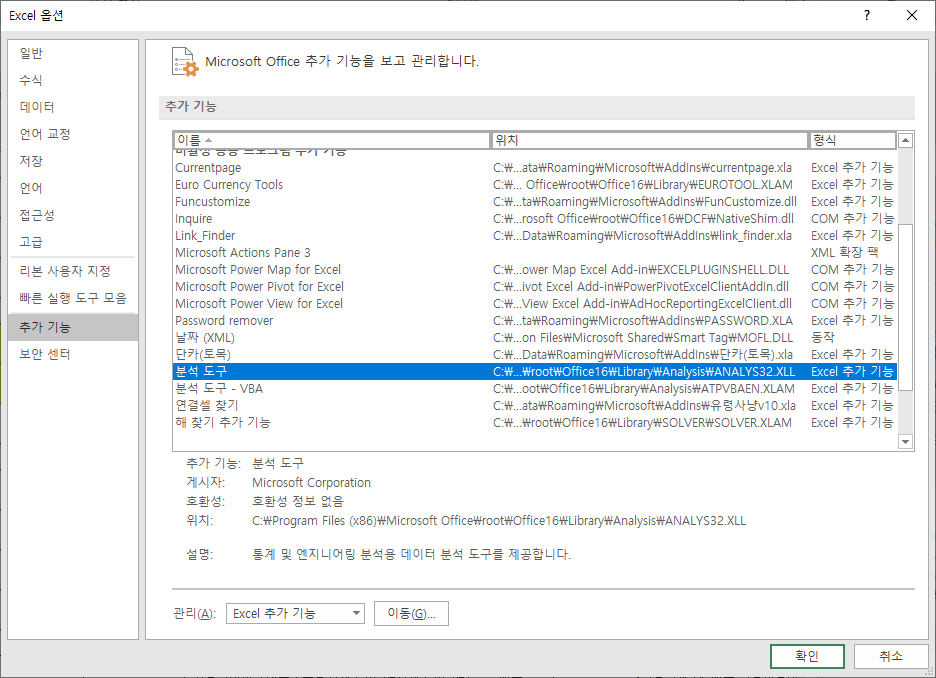Click the XML 확장 팩 type cell
Image resolution: width=936 pixels, height=678 pixels.
click(x=844, y=252)
